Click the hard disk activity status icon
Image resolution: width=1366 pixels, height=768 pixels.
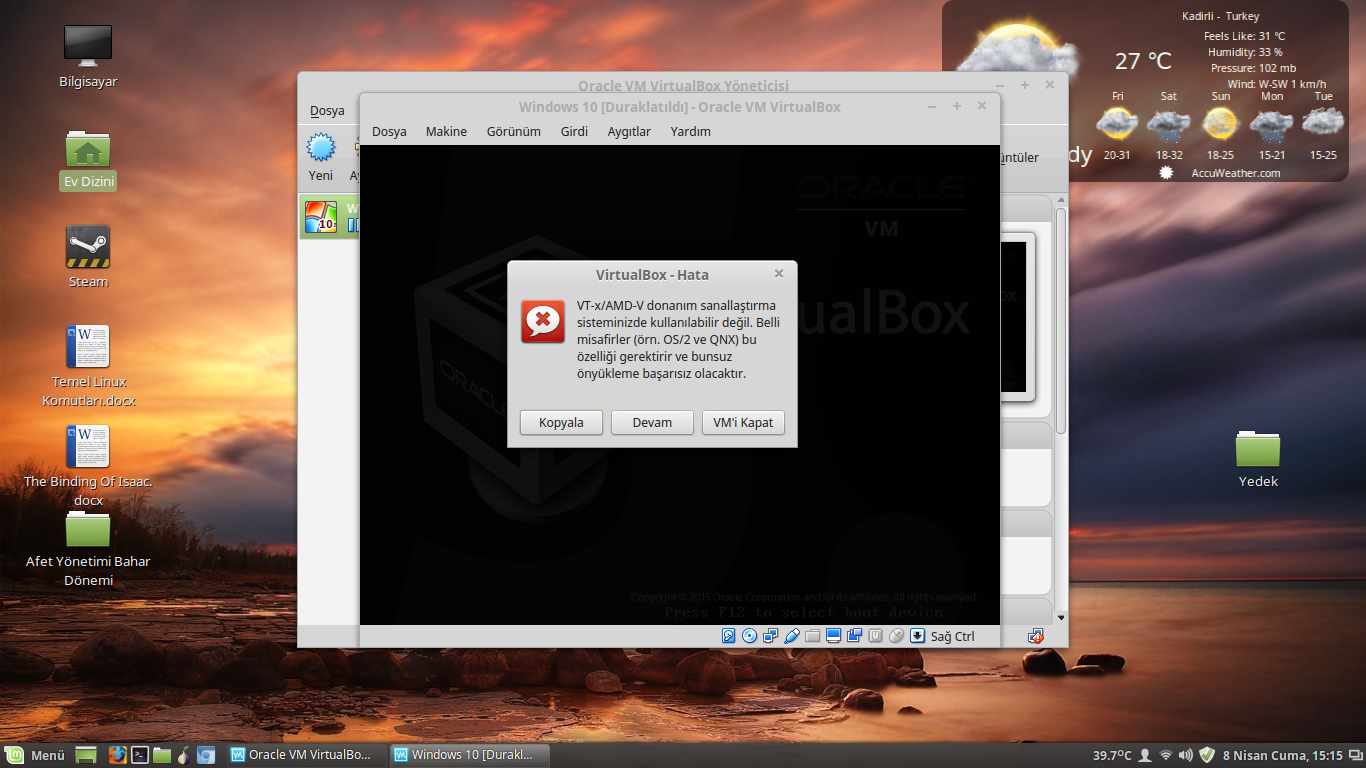click(729, 636)
